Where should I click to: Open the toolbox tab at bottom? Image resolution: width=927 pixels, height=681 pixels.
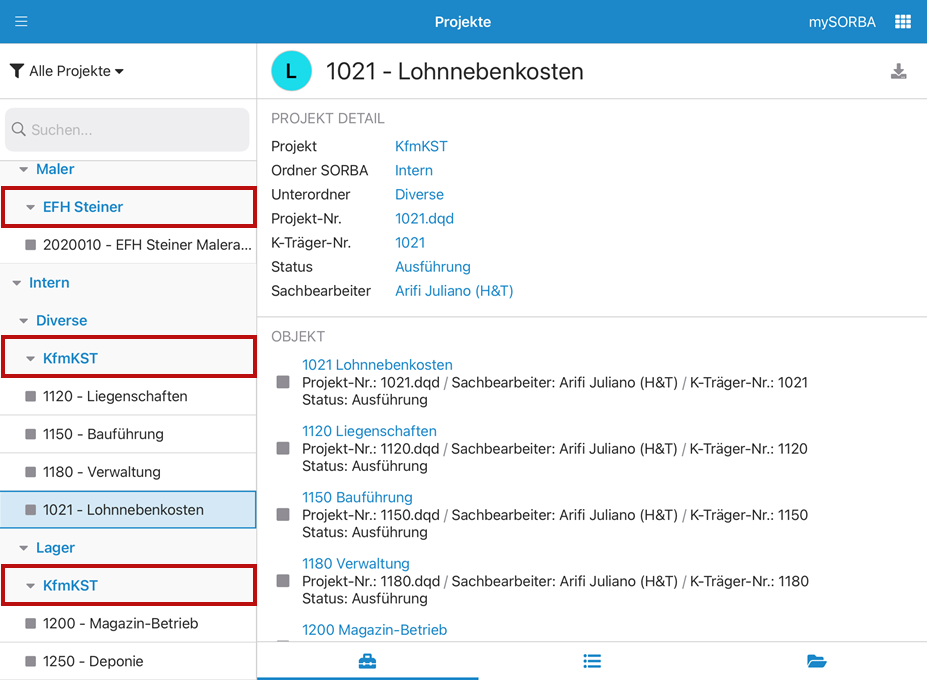[367, 661]
